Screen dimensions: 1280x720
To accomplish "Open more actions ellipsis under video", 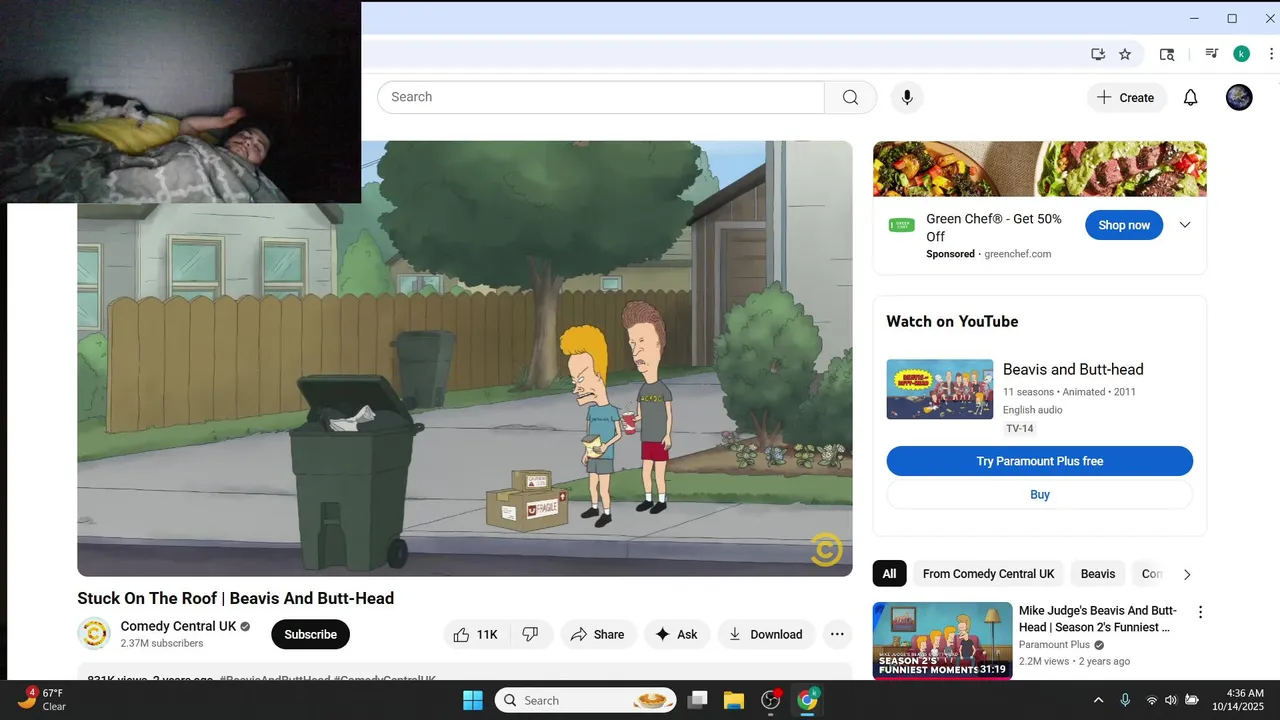I will coord(838,634).
